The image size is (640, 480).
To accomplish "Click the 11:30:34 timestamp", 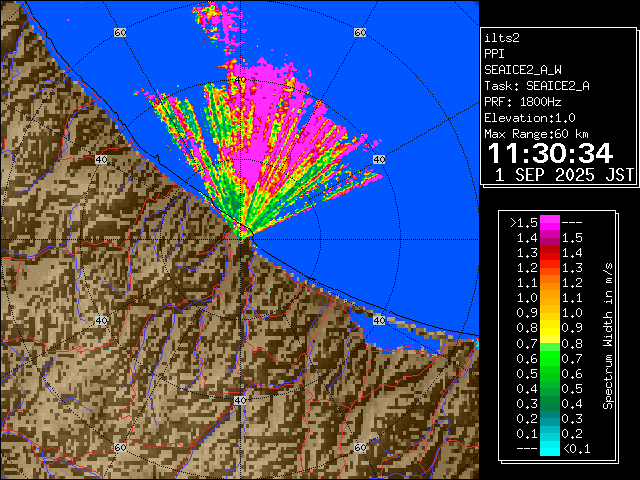I will 549,153.
